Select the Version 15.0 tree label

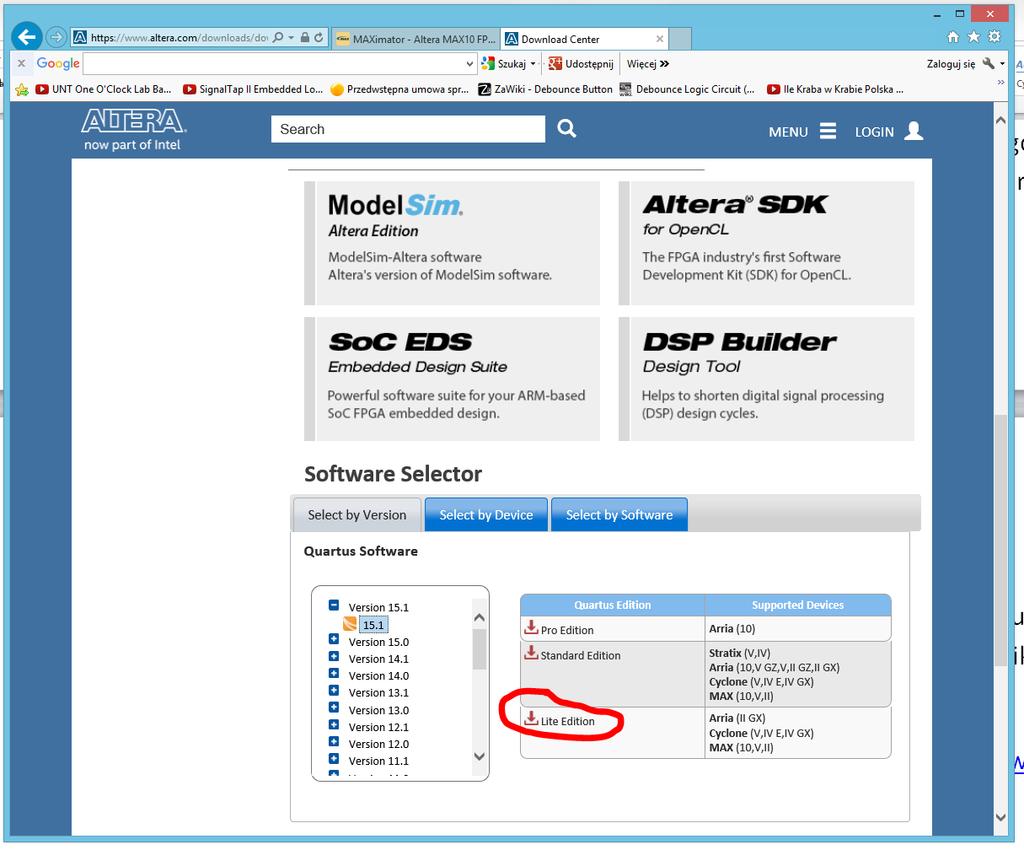coord(379,642)
